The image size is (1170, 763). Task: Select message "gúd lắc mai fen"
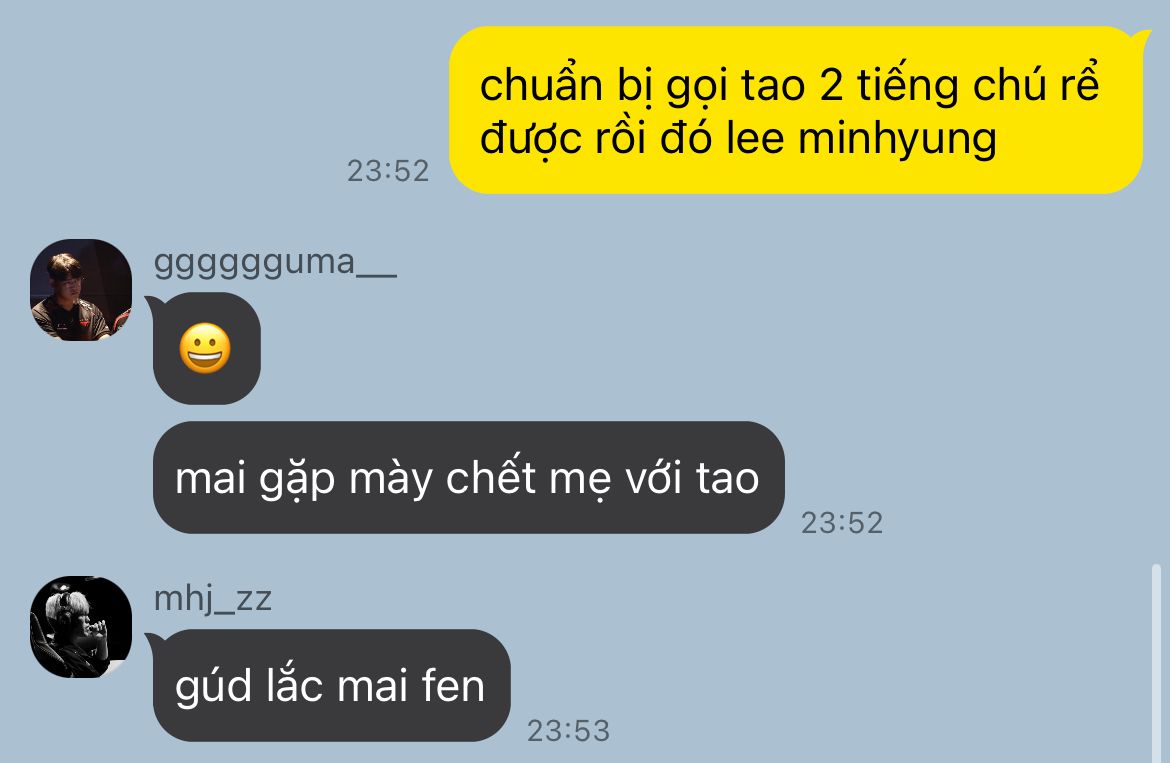pos(331,685)
